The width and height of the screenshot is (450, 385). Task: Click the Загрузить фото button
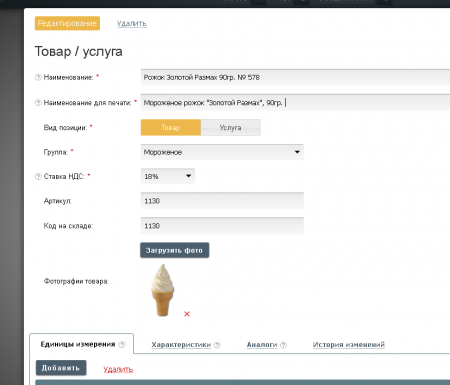[x=174, y=250]
